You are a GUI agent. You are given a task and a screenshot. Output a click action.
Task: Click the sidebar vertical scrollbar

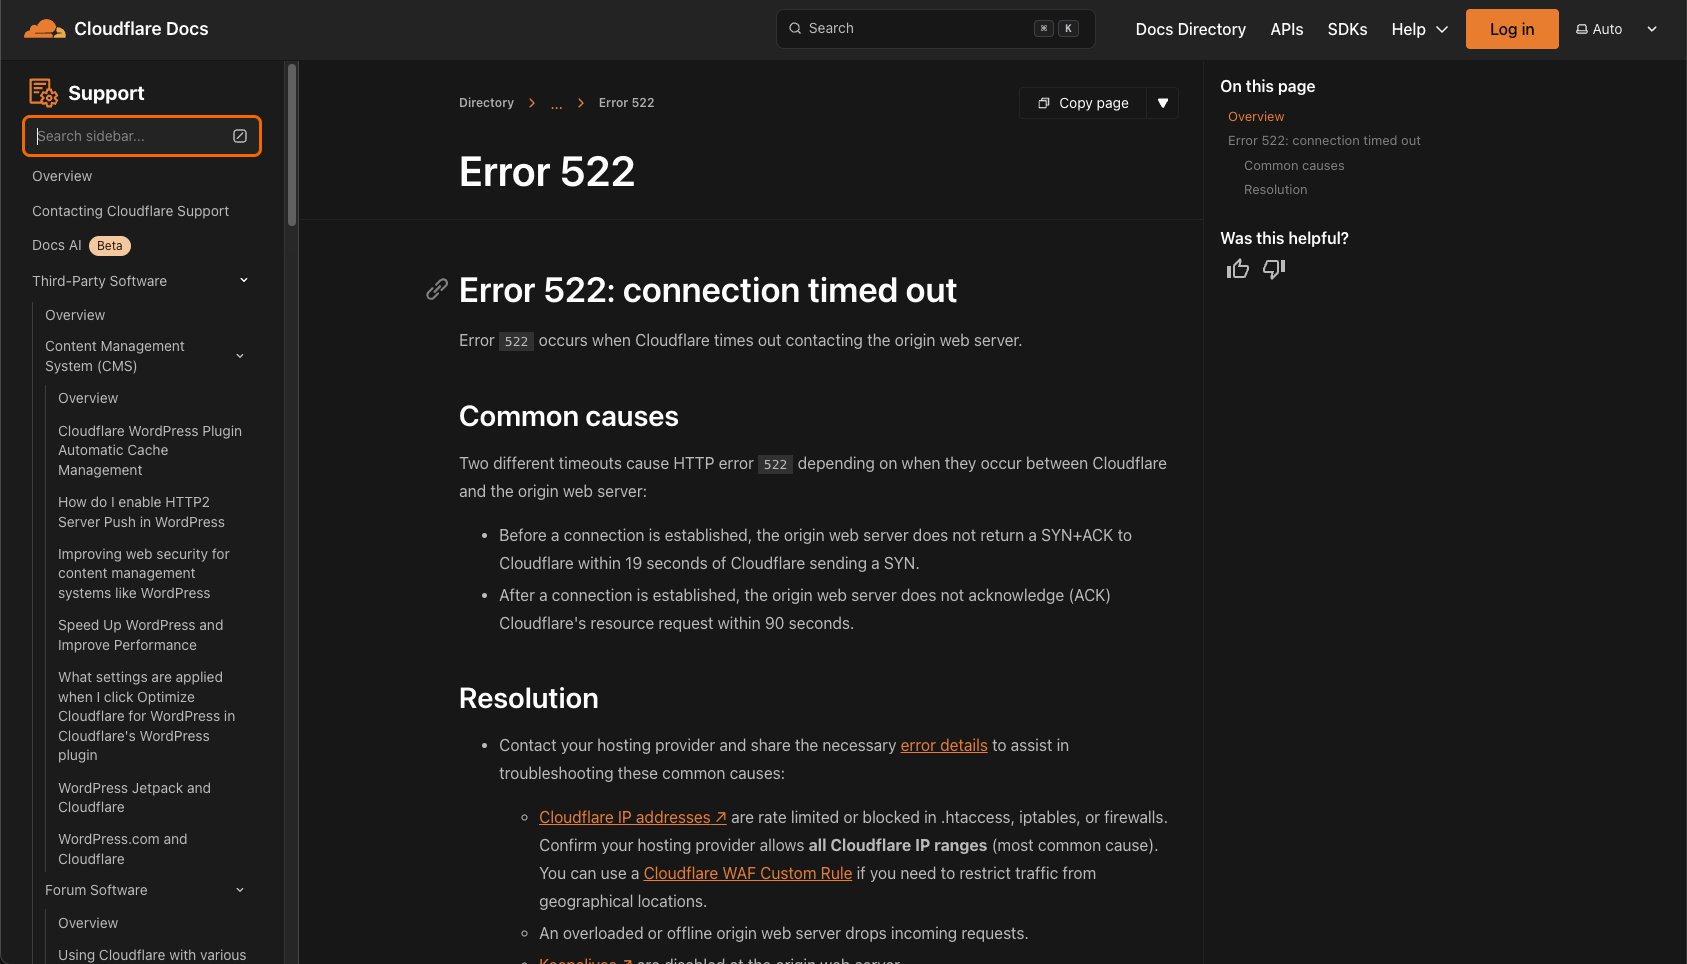292,145
